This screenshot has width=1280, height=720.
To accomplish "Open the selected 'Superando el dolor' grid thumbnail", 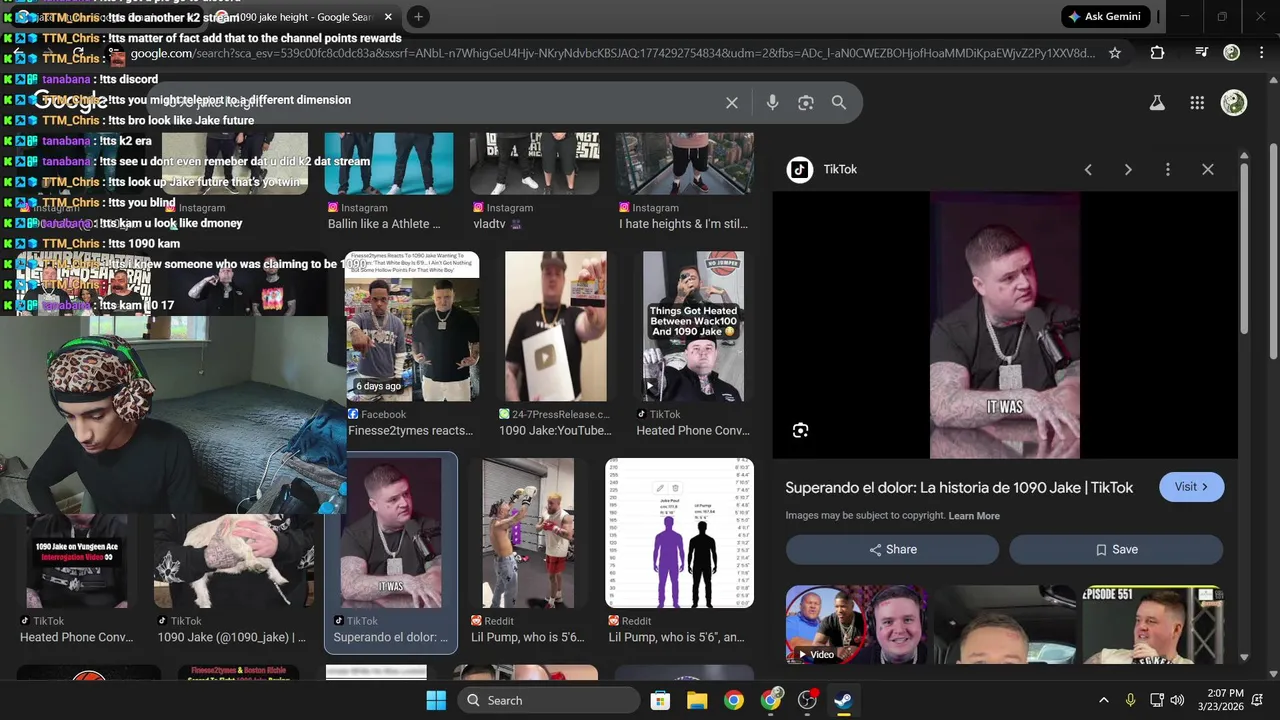I will 391,533.
